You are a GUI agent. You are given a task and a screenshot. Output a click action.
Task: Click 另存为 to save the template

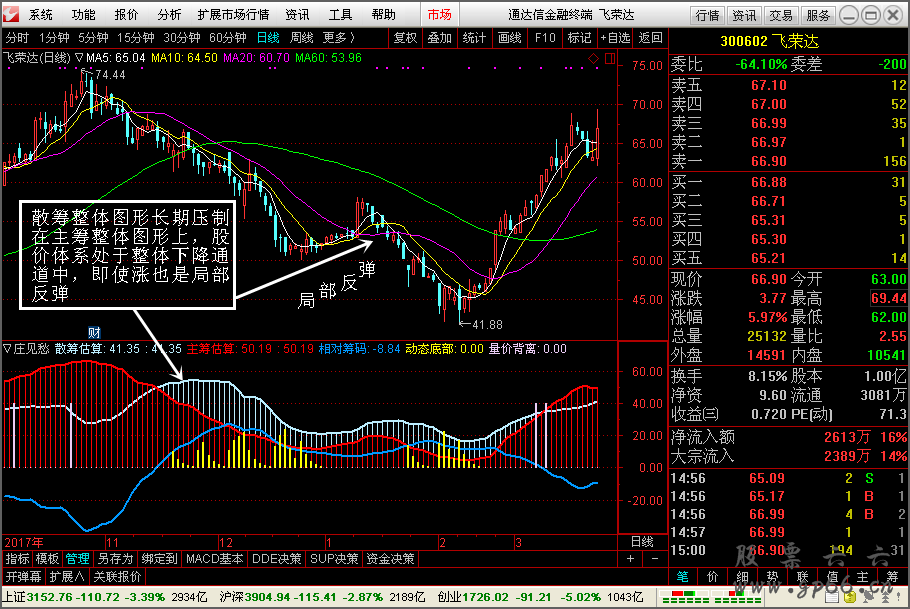(115, 558)
